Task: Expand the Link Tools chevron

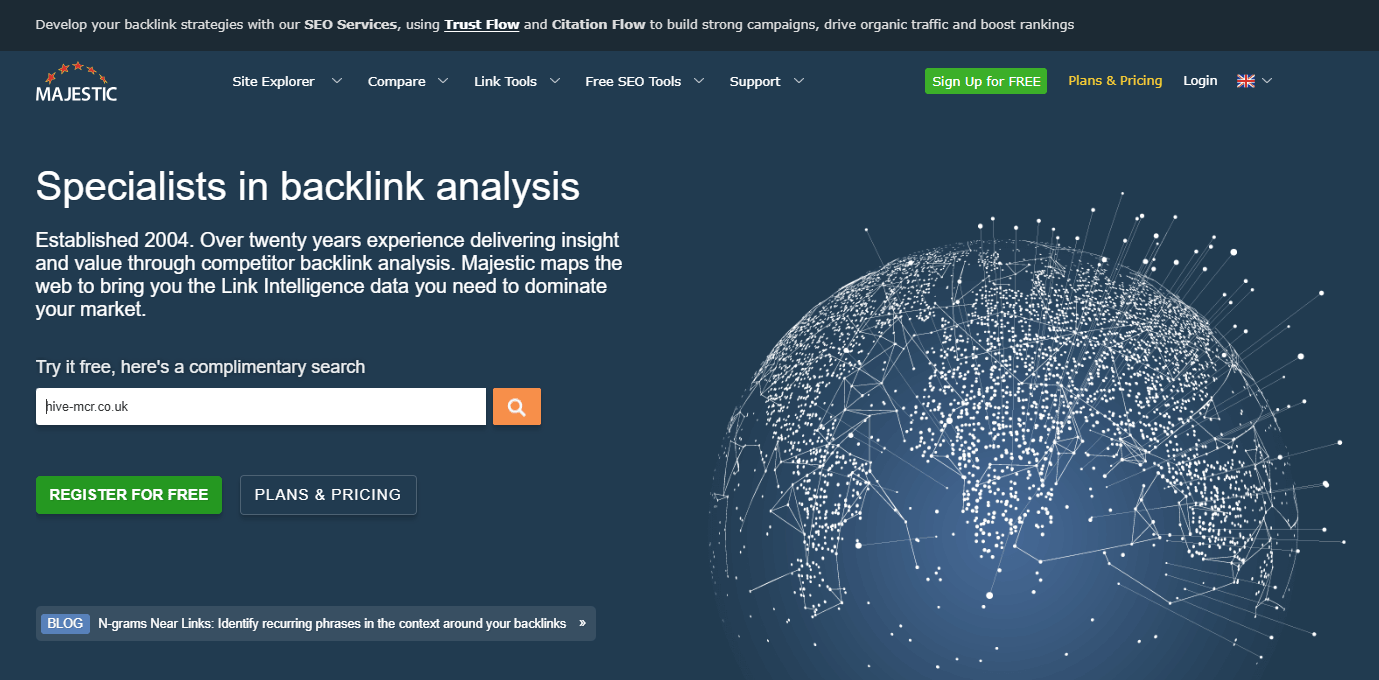Action: click(554, 81)
